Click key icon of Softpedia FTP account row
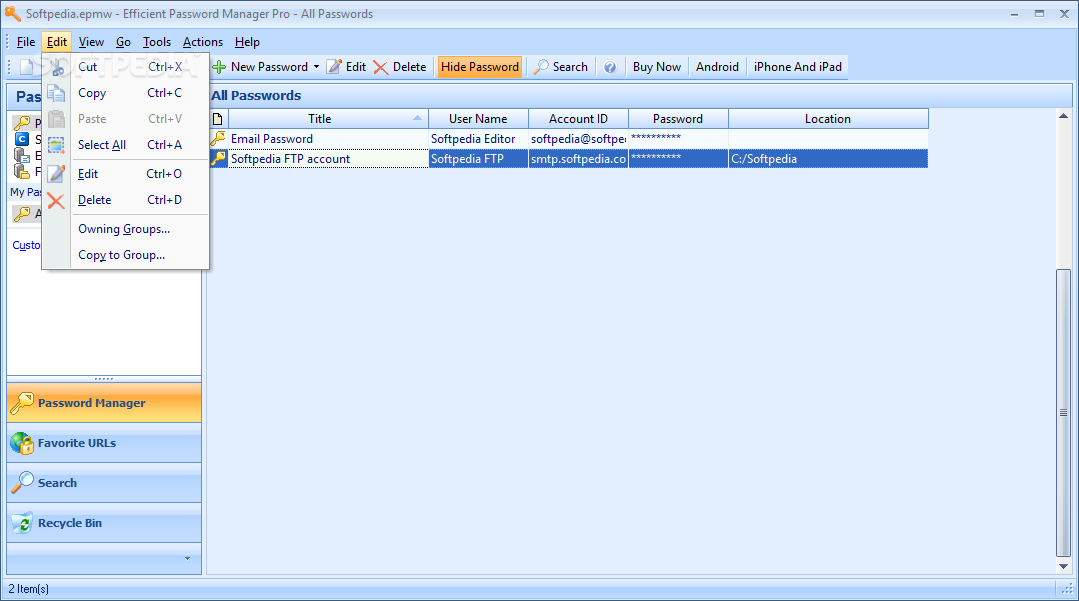This screenshot has width=1079, height=601. click(x=218, y=158)
